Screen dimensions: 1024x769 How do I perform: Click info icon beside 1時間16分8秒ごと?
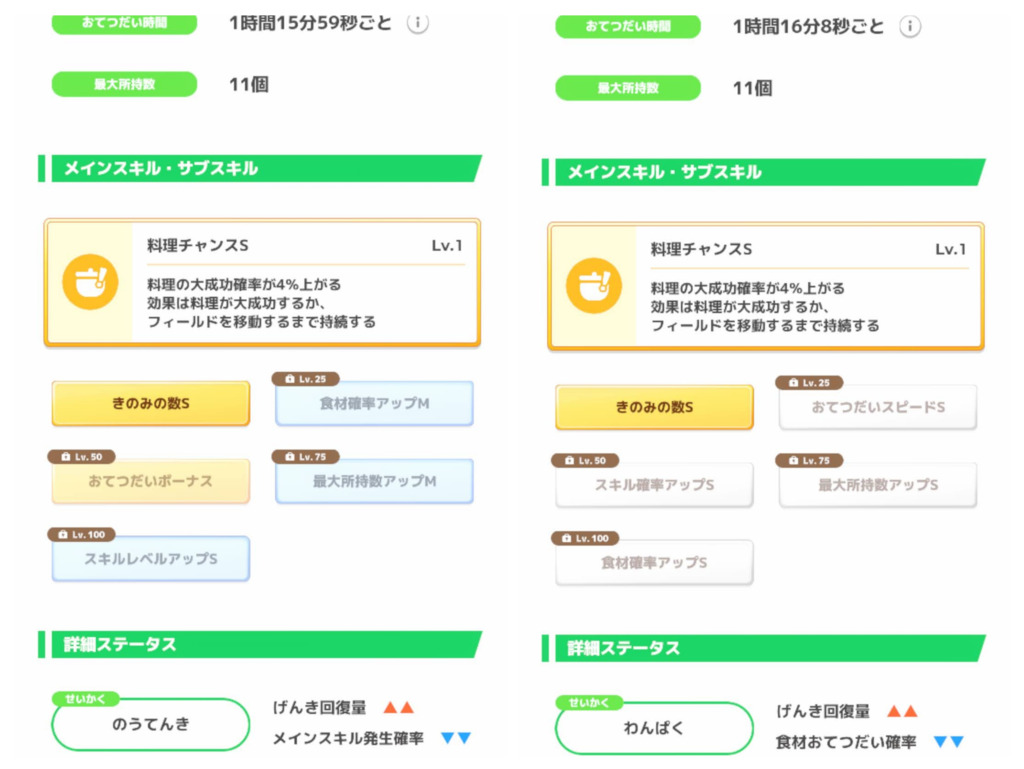click(x=909, y=27)
